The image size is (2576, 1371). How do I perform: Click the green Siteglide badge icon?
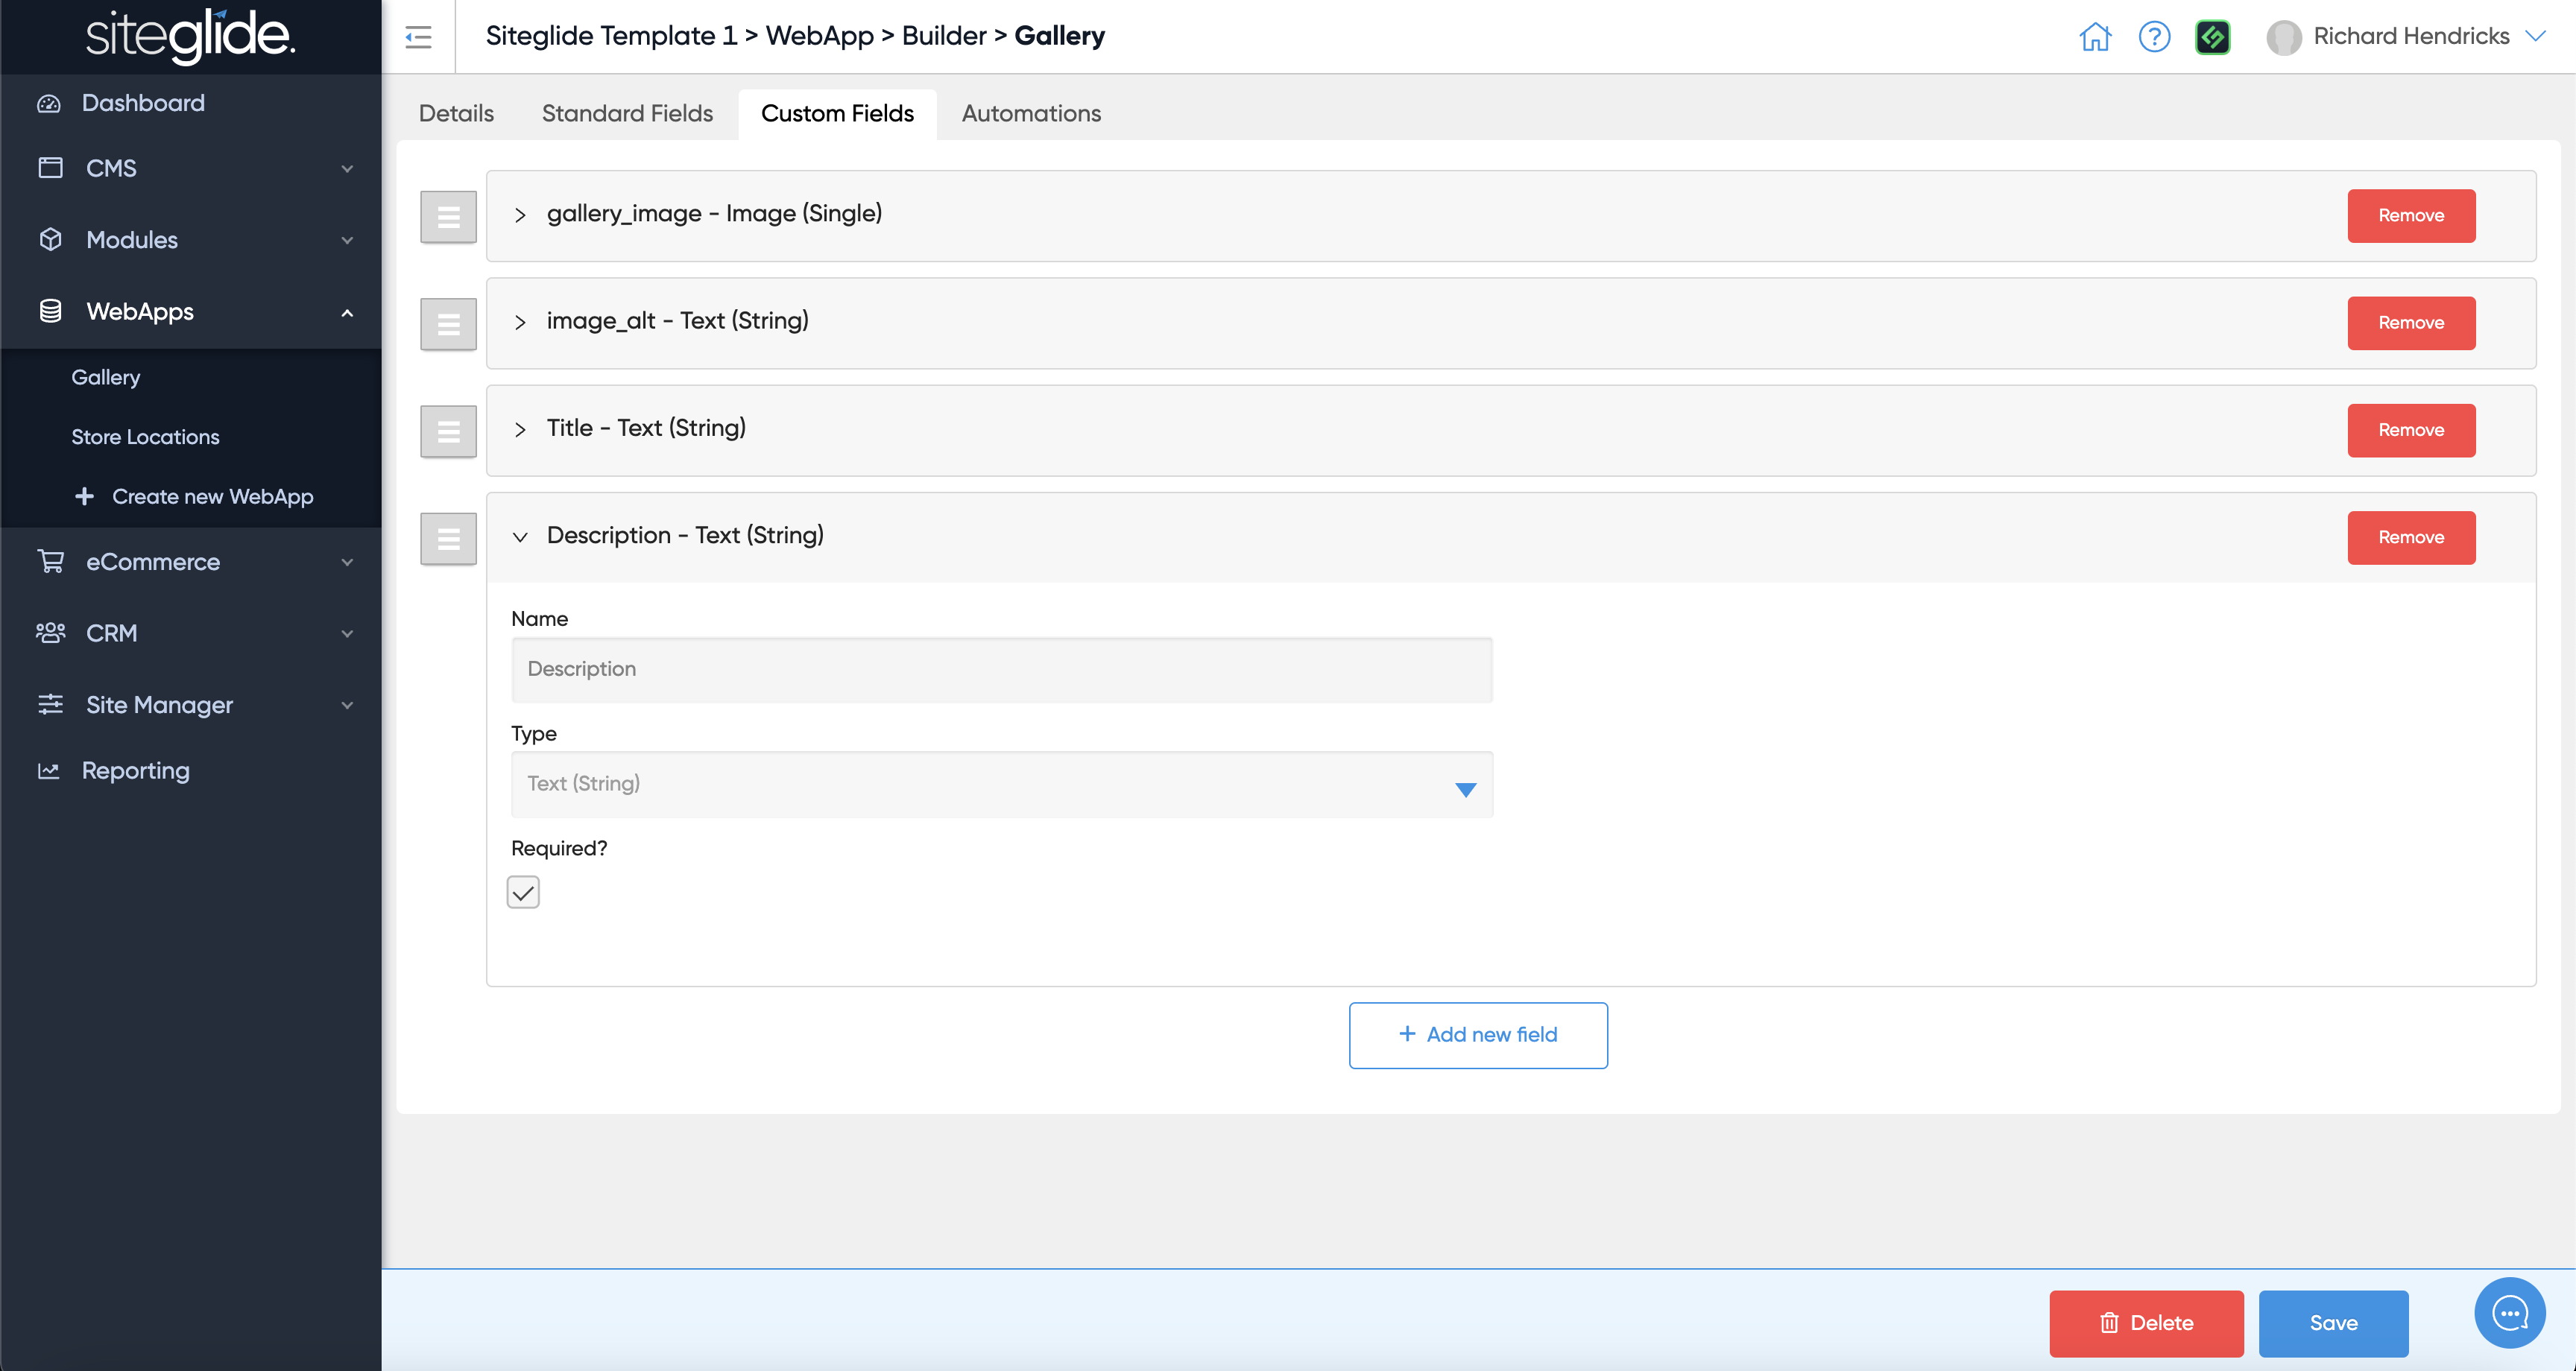(2212, 37)
